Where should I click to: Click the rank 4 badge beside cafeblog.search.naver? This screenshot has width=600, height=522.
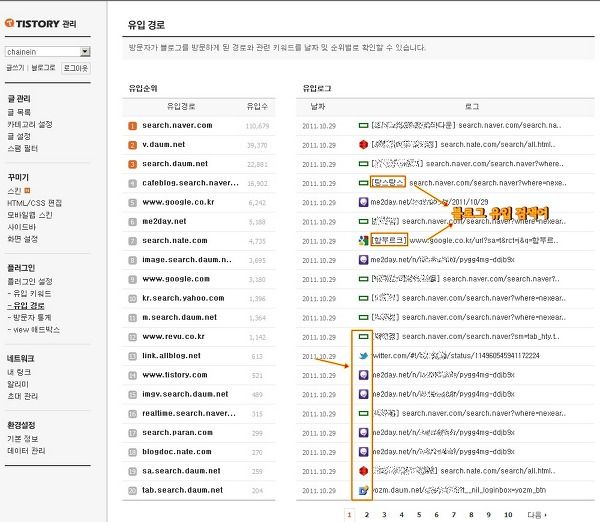click(x=132, y=183)
